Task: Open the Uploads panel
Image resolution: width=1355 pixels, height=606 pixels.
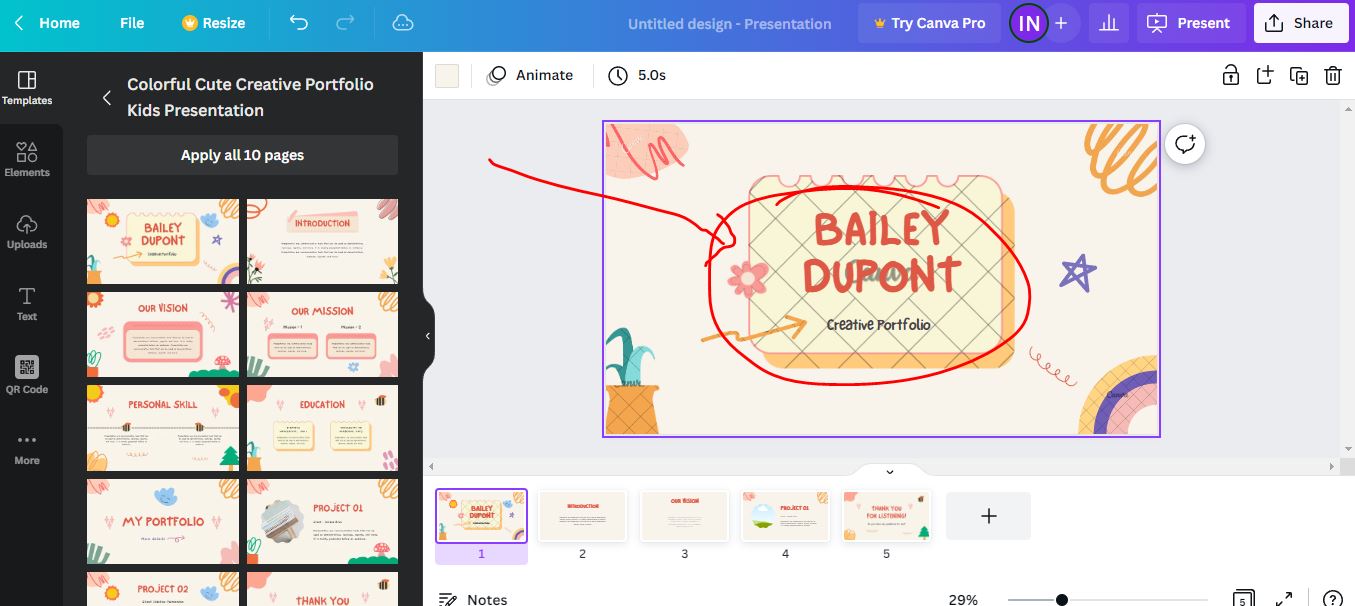Action: pos(27,230)
